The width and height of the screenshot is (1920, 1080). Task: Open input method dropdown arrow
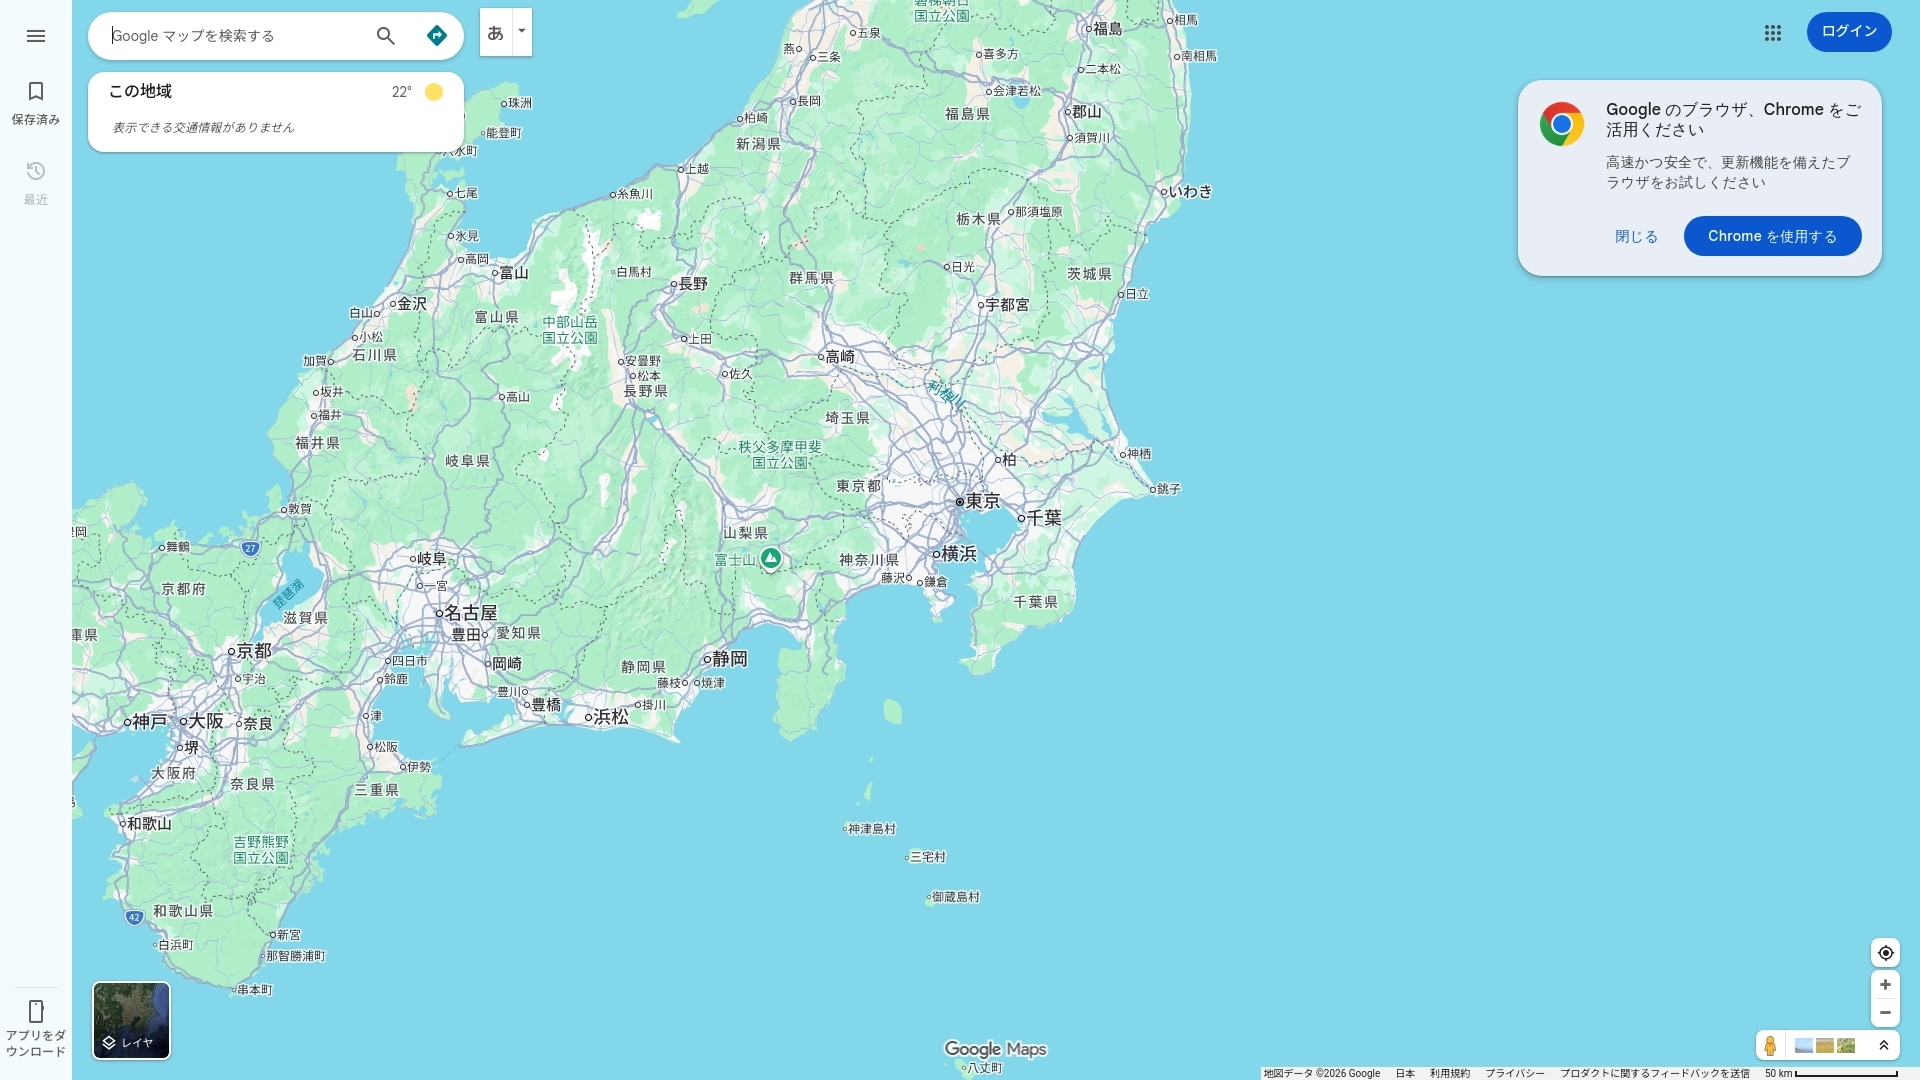click(x=521, y=31)
